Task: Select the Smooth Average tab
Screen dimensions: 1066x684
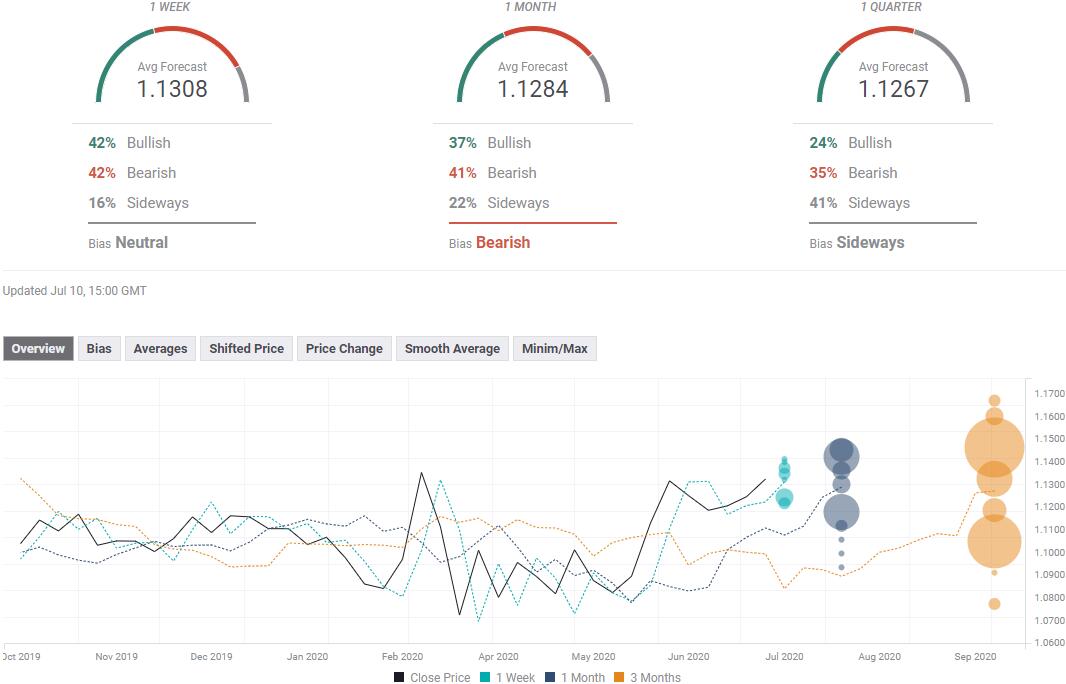Action: (452, 349)
